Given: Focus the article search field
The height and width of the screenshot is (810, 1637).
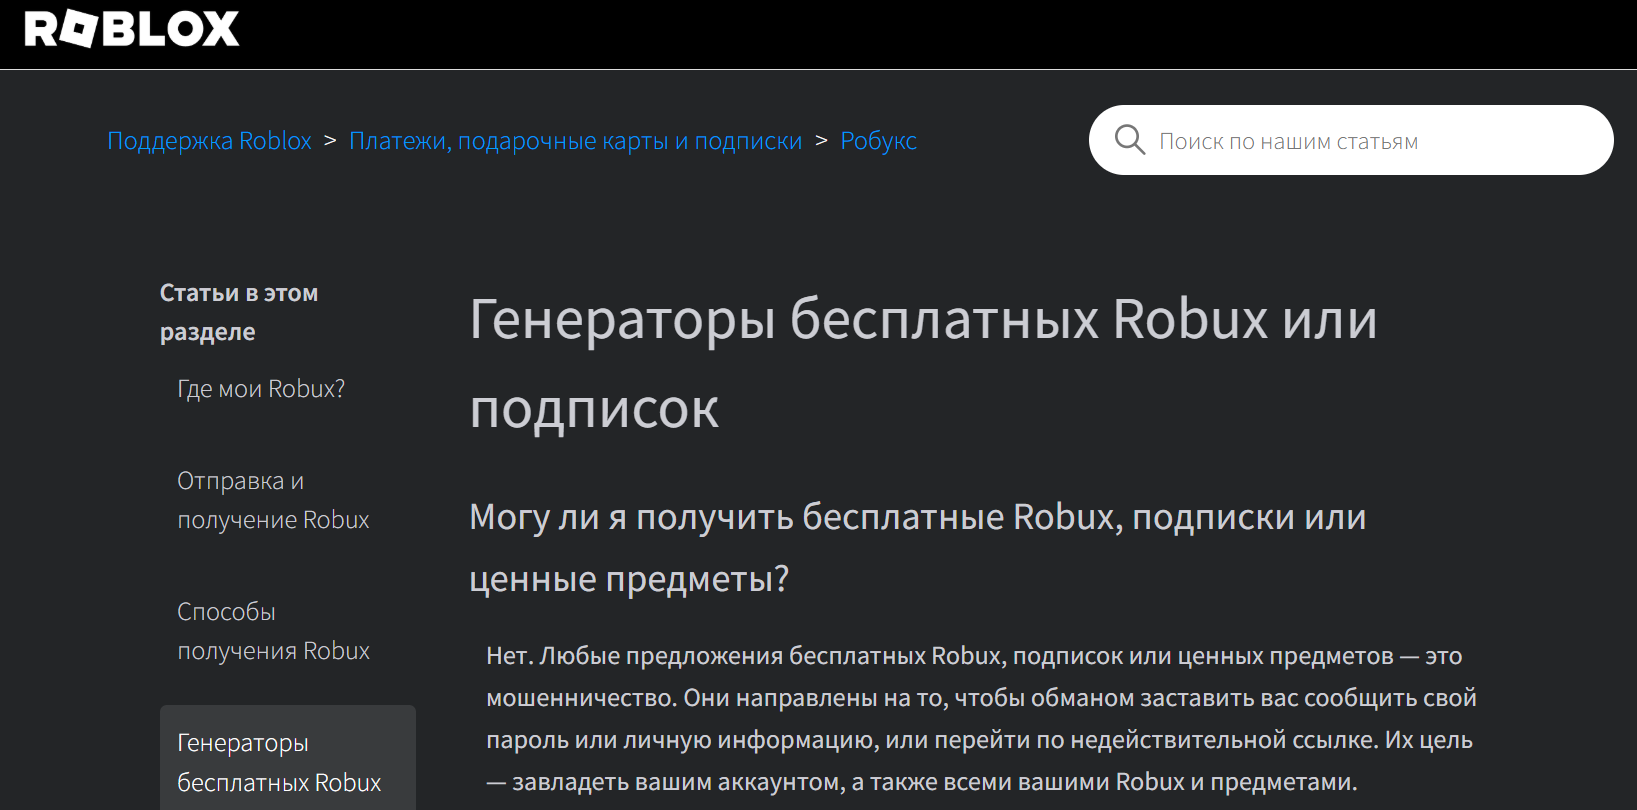Looking at the screenshot, I should point(1351,140).
